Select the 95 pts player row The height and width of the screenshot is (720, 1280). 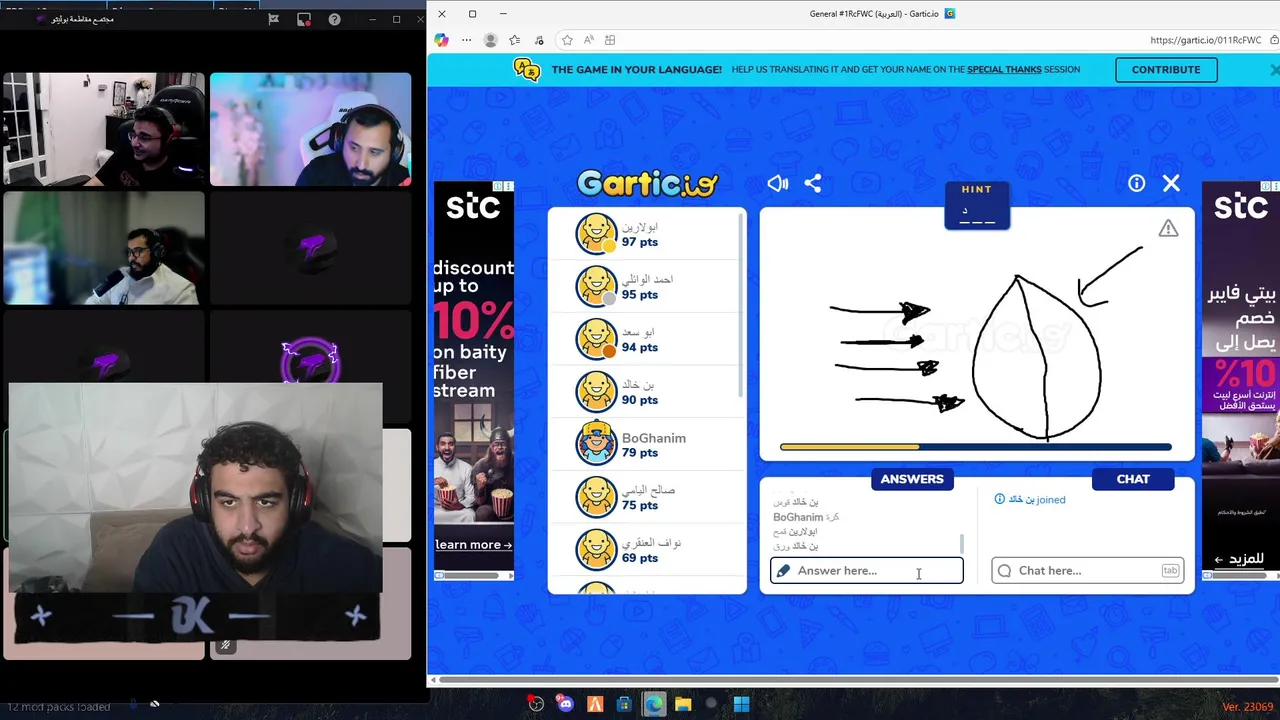click(x=647, y=286)
